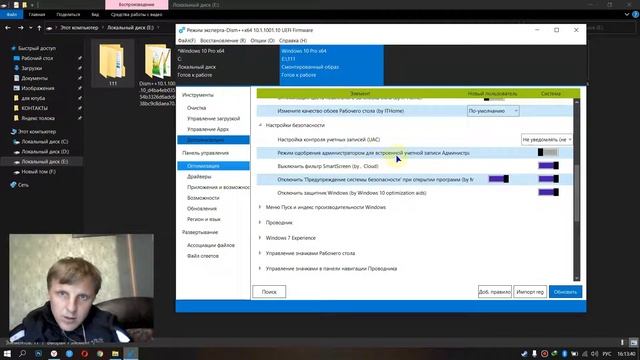Toggle Отключить защитник Windows switch
This screenshot has width=640, height=360.
coord(548,192)
